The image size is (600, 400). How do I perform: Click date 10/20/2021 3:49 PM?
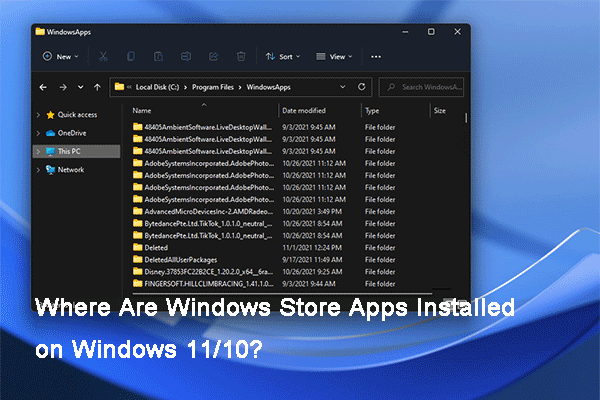point(312,212)
